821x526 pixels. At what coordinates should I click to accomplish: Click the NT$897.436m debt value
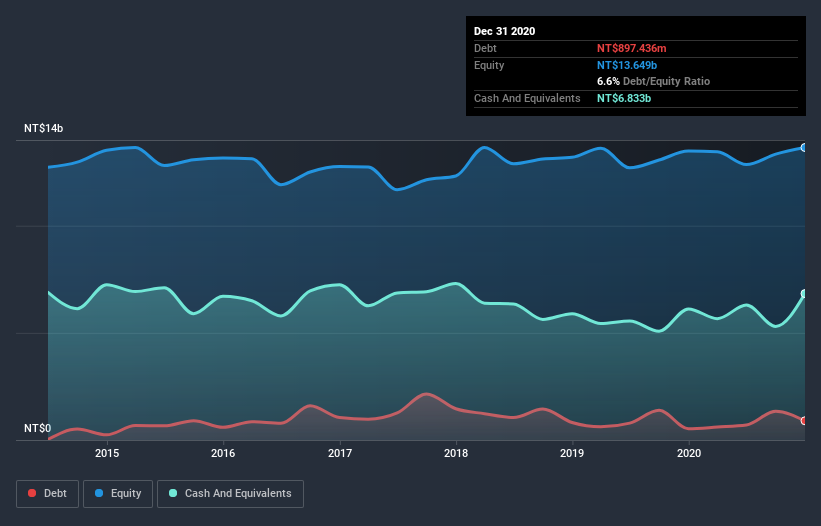tap(631, 48)
